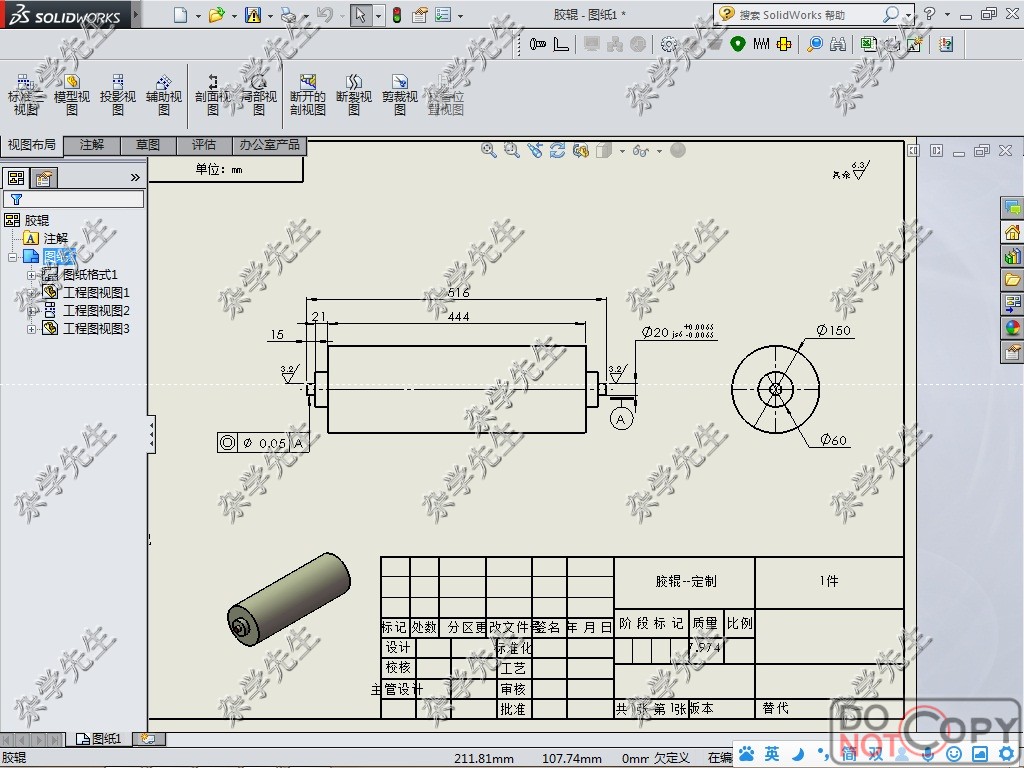Switch to the 办公室产品 tab
1024x768 pixels.
[x=270, y=145]
